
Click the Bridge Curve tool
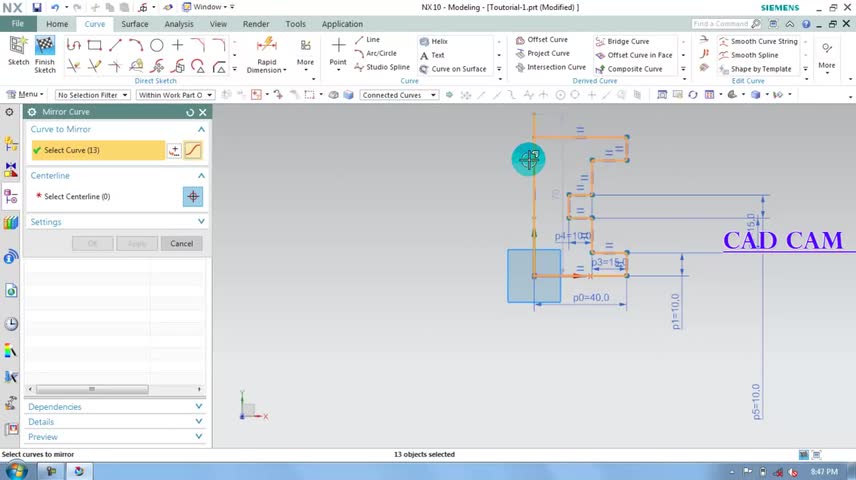(x=622, y=42)
